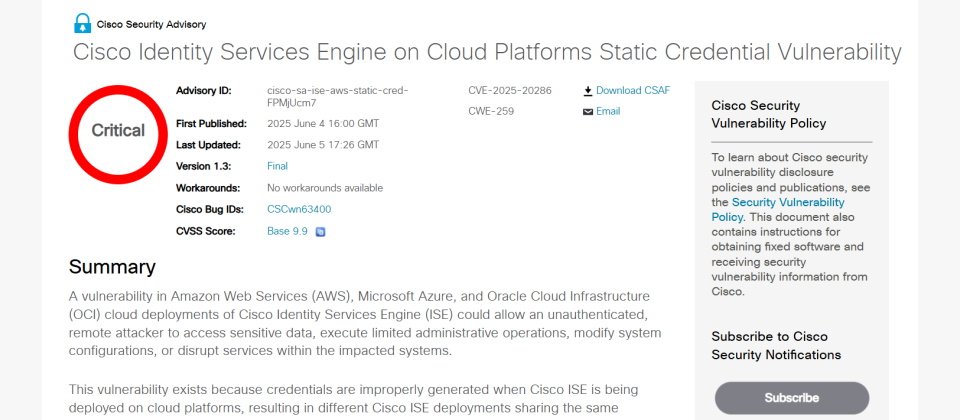Click the advisory page title

click(x=487, y=52)
